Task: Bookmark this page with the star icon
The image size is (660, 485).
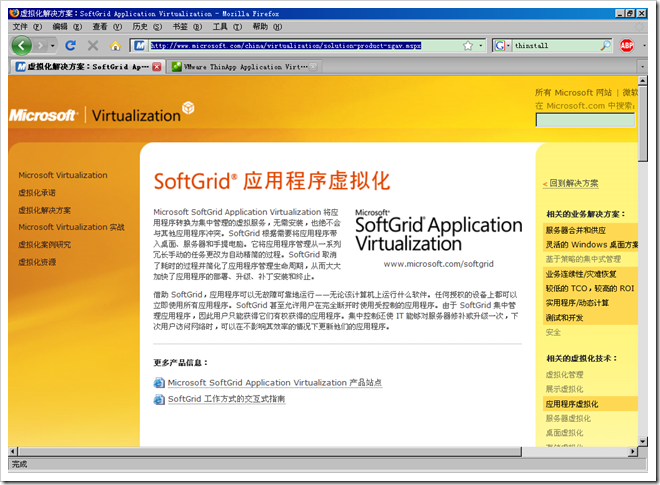Action: [x=468, y=45]
